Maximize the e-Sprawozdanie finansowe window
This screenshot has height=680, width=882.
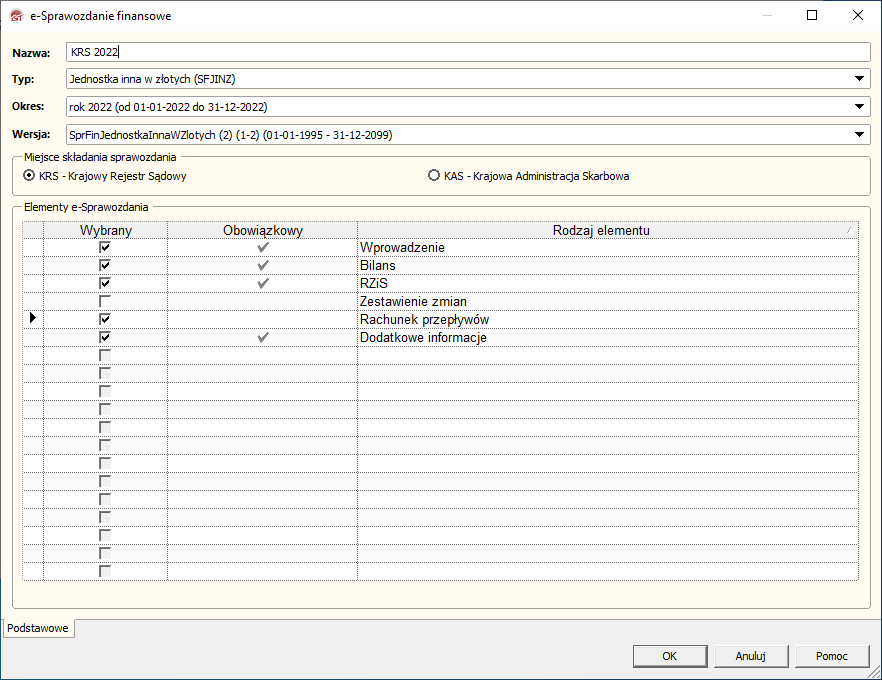[x=812, y=15]
